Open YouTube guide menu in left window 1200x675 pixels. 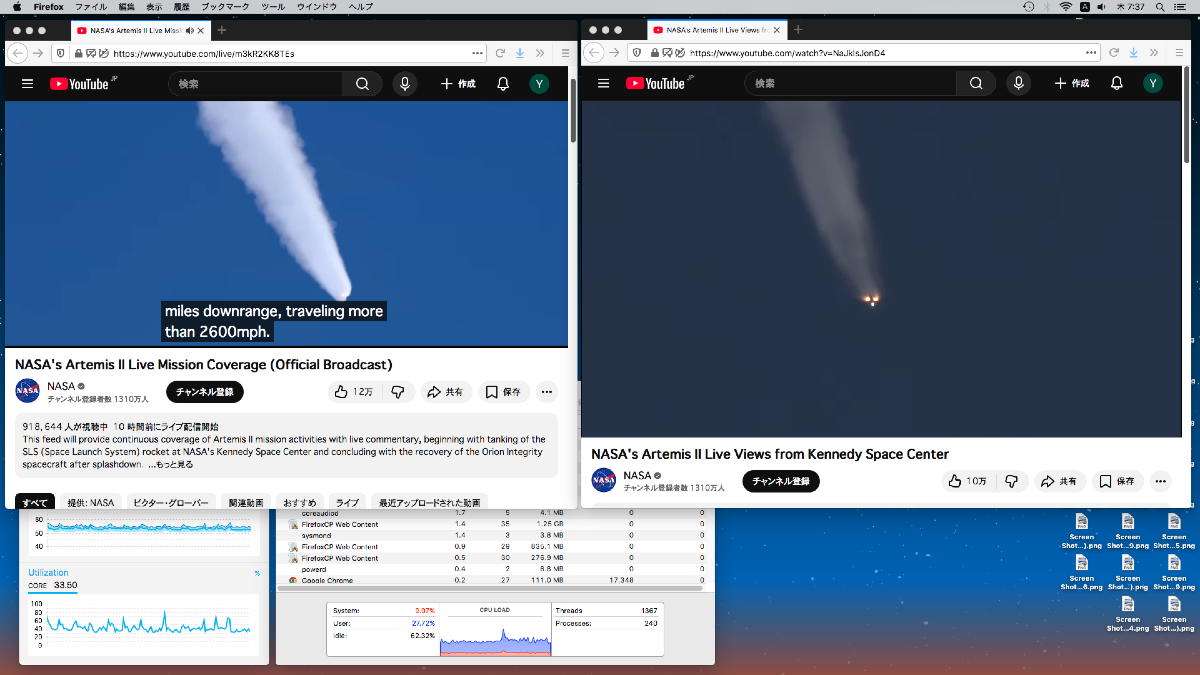(x=27, y=84)
